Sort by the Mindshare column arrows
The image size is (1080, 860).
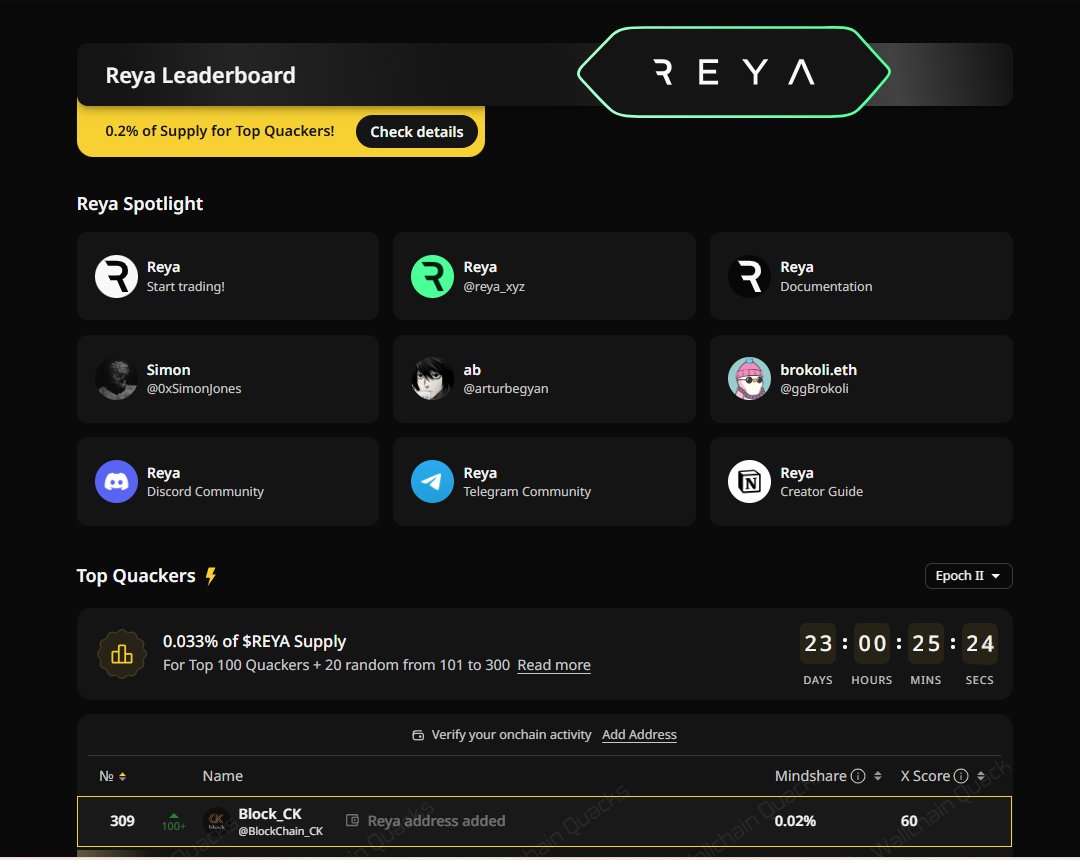pyautogui.click(x=878, y=776)
